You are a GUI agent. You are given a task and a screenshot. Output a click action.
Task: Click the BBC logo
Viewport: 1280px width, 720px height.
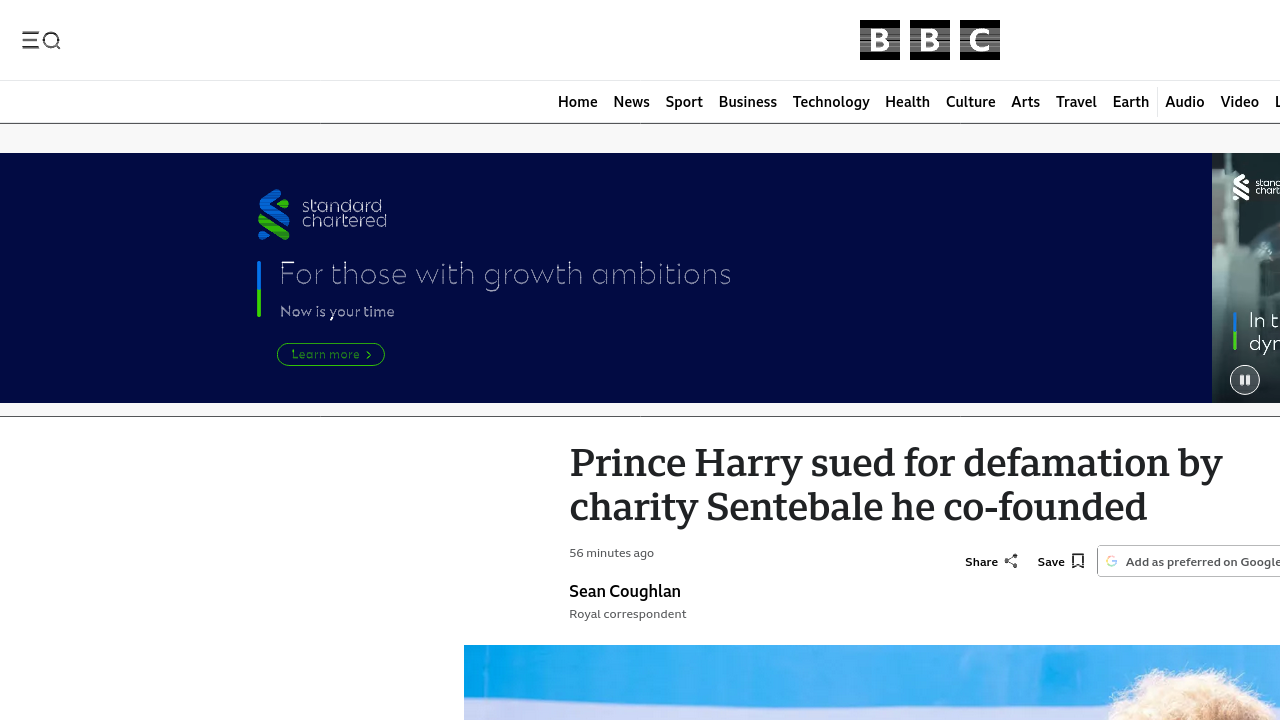[929, 40]
